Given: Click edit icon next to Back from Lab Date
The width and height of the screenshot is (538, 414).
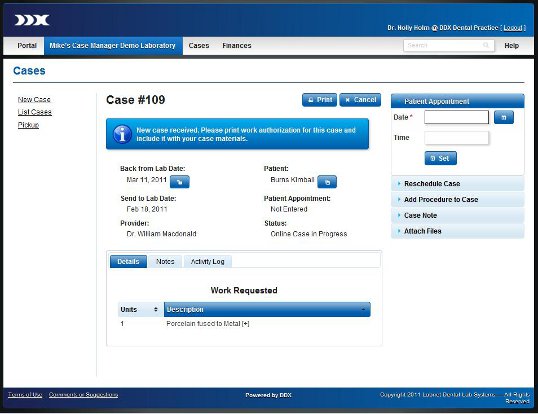Looking at the screenshot, I should point(180,182).
